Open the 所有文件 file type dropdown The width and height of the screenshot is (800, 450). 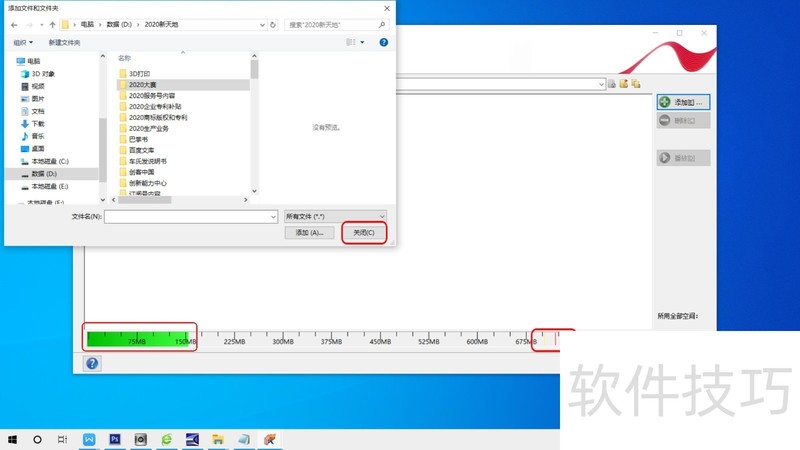tap(335, 216)
